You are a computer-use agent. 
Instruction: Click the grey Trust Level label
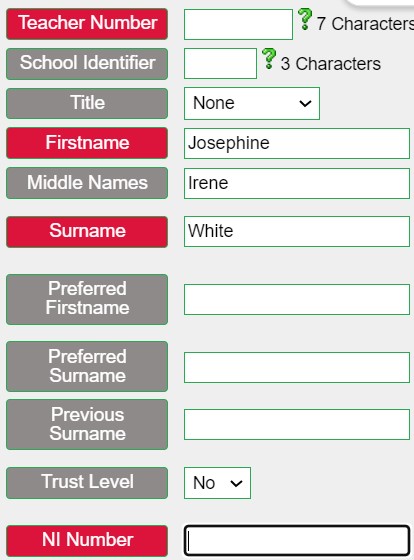pyautogui.click(x=87, y=483)
